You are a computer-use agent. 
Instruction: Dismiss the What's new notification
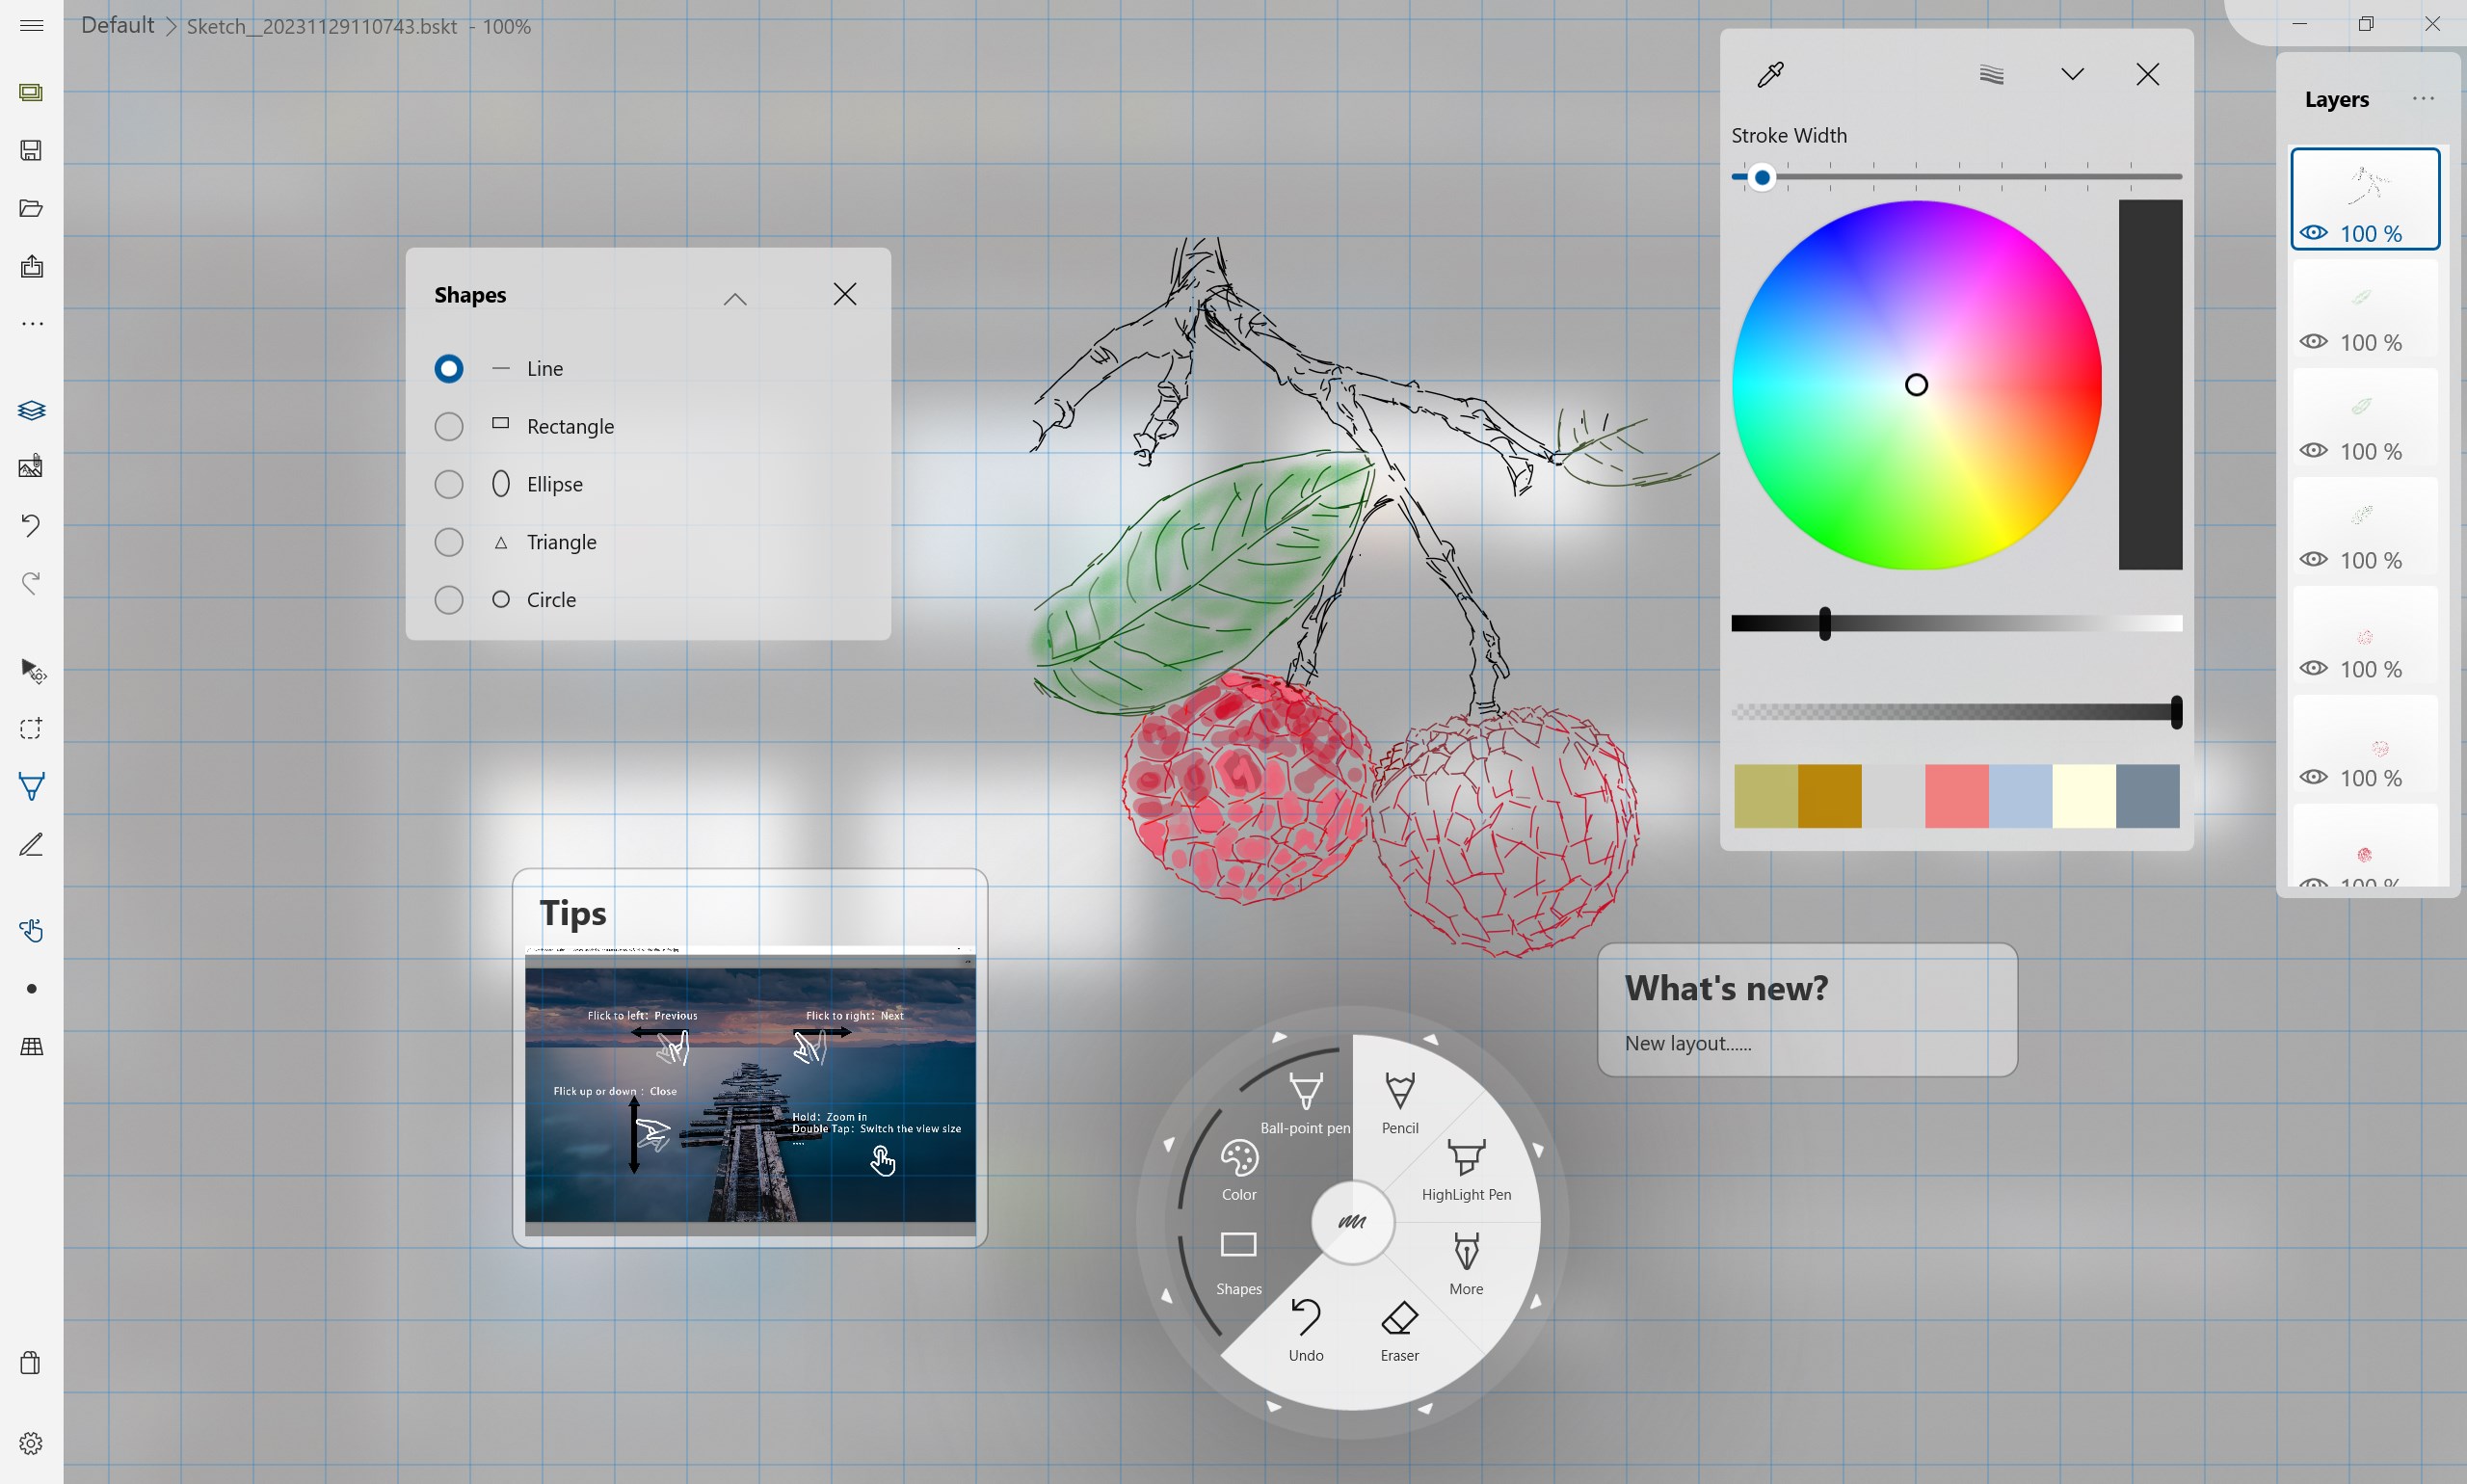(1806, 1011)
